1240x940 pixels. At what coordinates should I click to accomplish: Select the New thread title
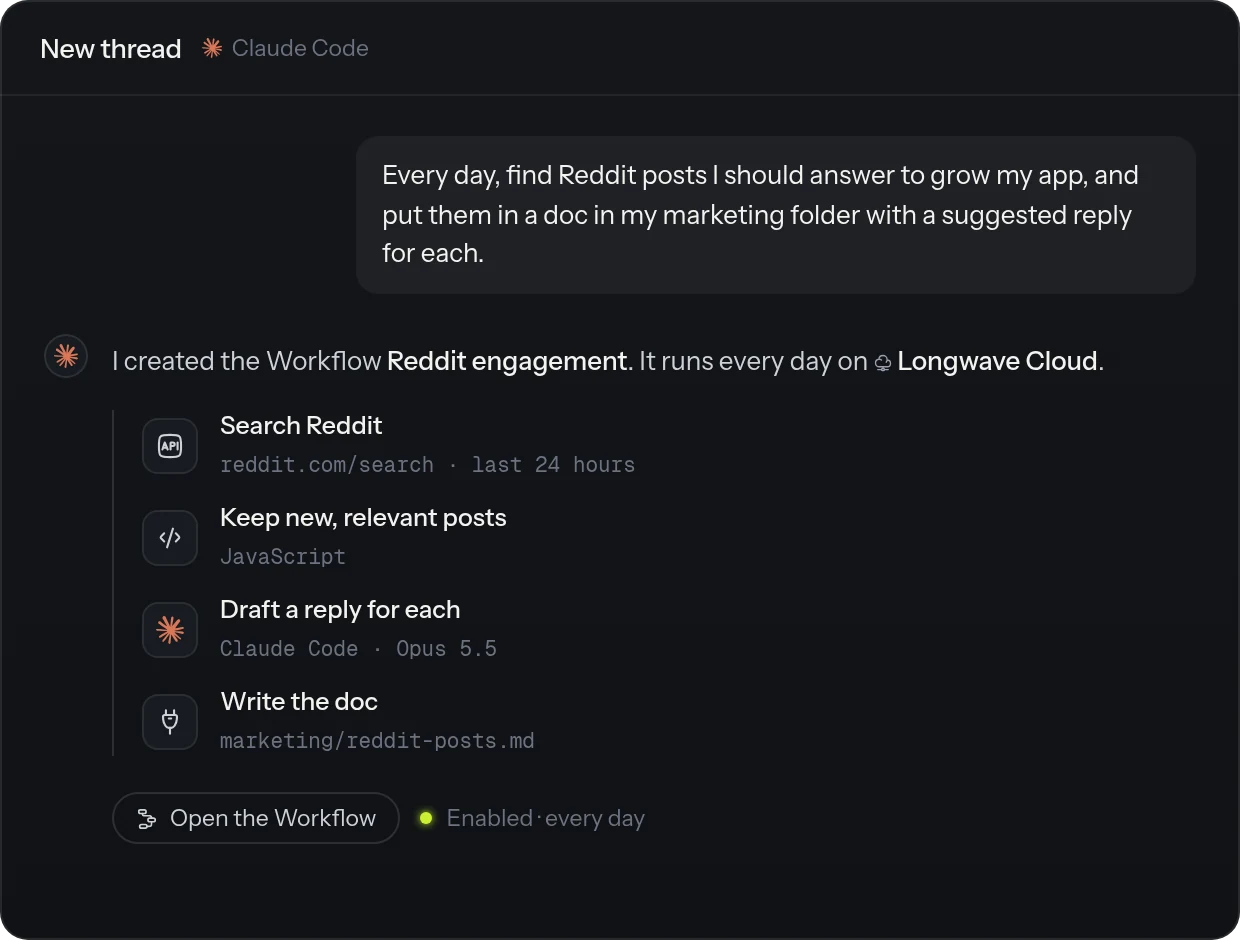pos(111,49)
